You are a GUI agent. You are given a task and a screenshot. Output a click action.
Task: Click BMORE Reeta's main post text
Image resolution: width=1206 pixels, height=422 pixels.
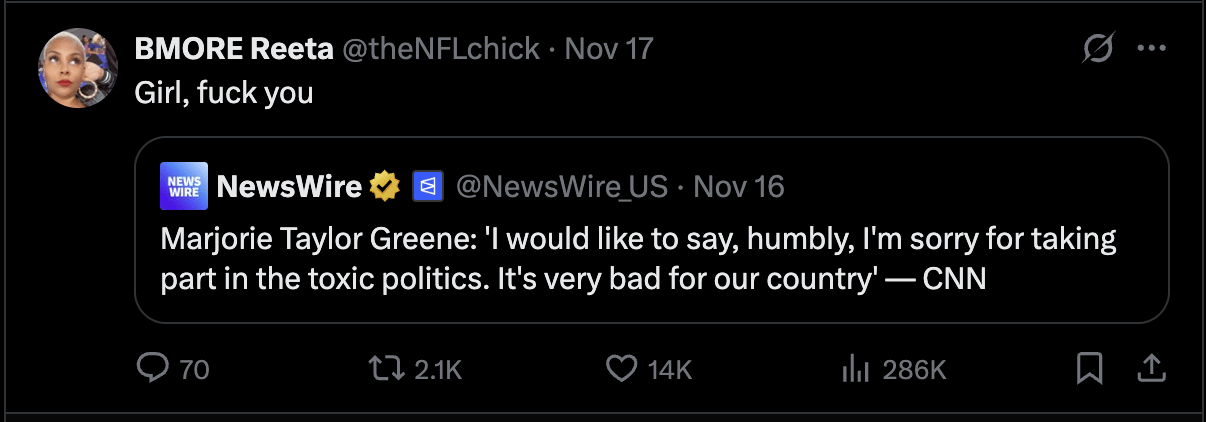224,93
